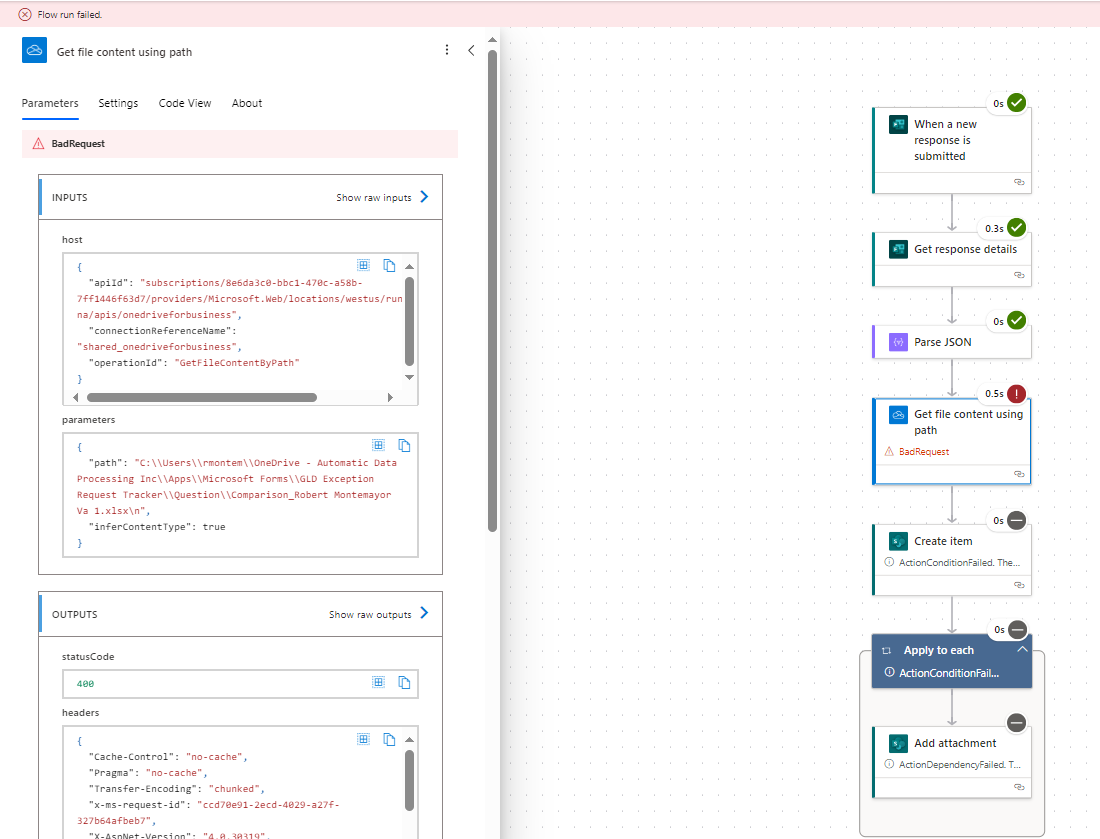Click the SharePoint Create item action icon

897,541
